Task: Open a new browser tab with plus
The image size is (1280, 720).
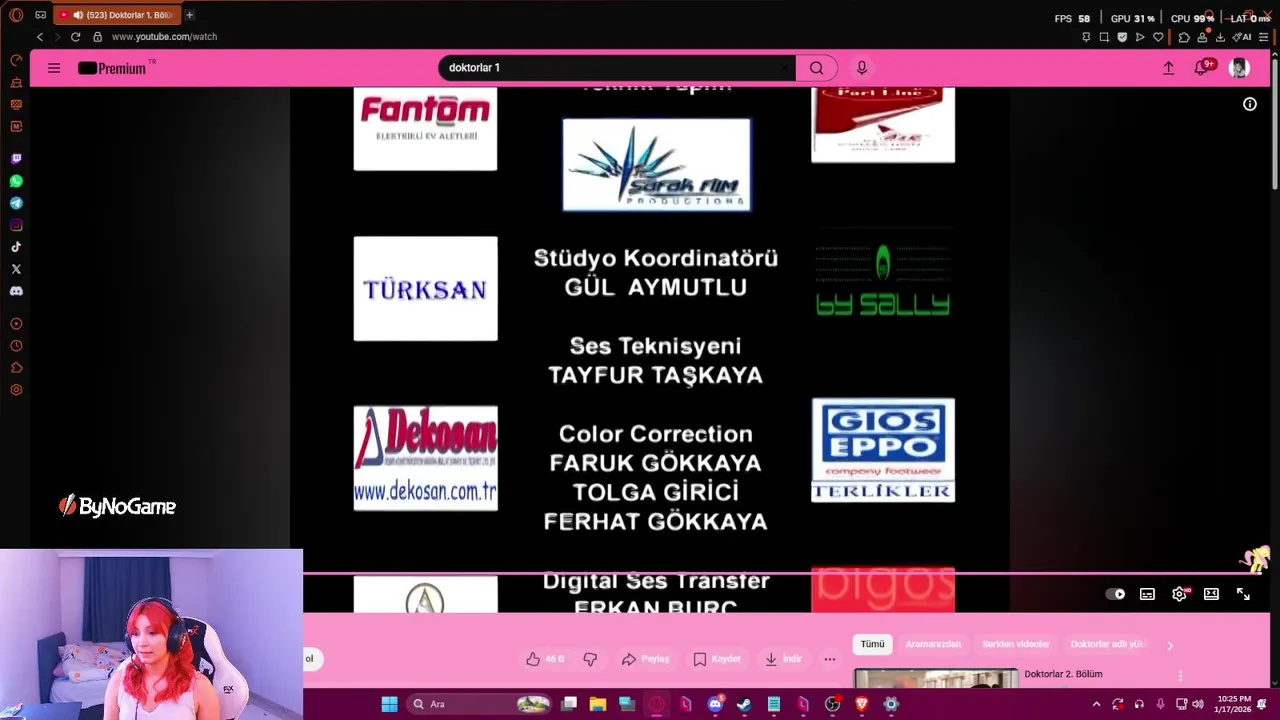Action: pyautogui.click(x=190, y=15)
